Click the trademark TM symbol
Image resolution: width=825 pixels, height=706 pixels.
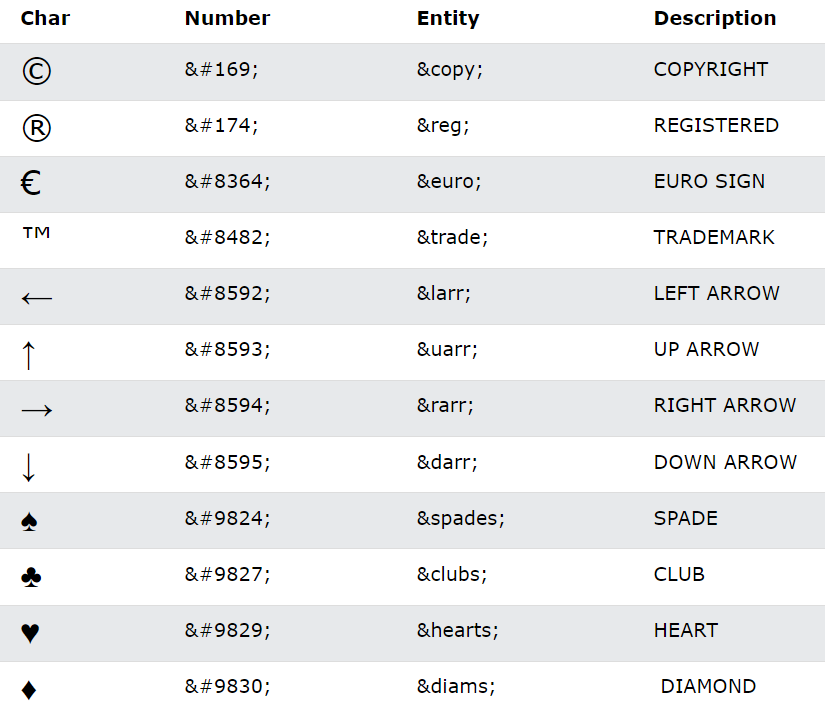coord(36,234)
